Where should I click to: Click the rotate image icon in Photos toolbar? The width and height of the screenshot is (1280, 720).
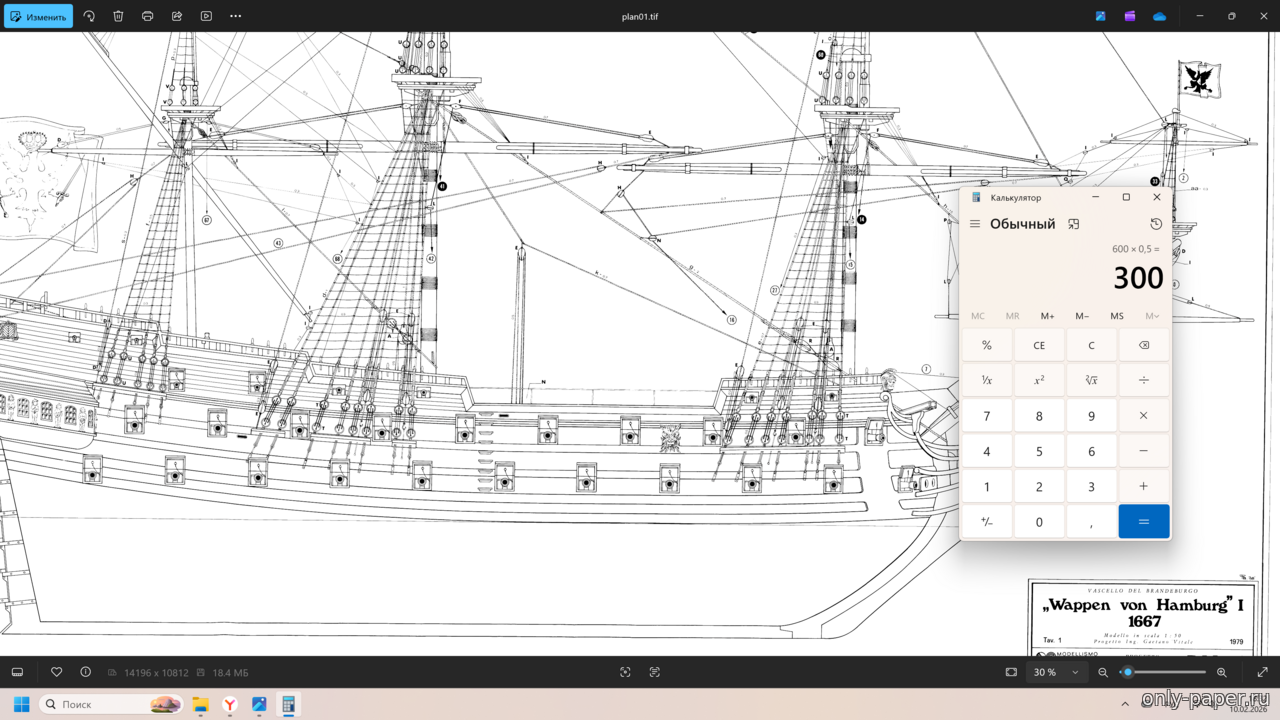(x=89, y=16)
